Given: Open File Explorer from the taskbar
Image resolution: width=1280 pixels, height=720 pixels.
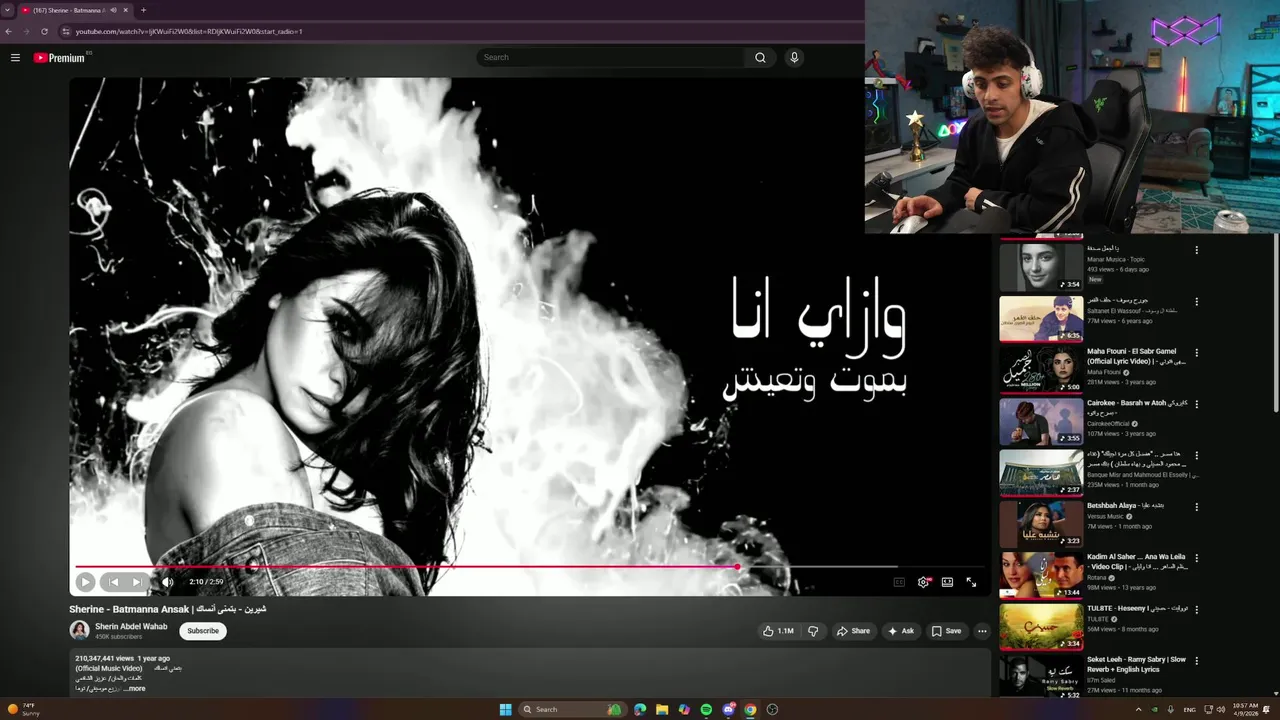Looking at the screenshot, I should [662, 710].
